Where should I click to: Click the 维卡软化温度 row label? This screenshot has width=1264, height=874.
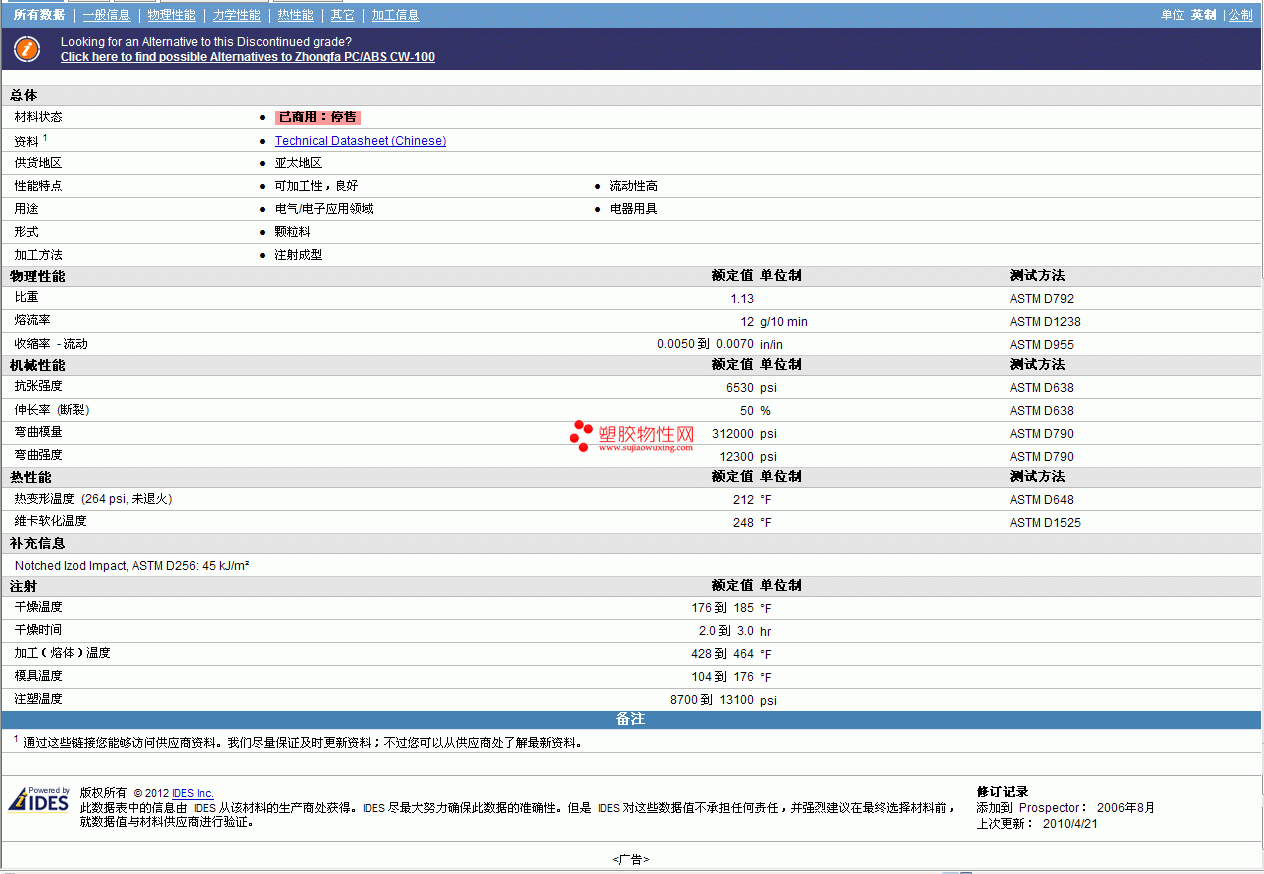pyautogui.click(x=50, y=521)
